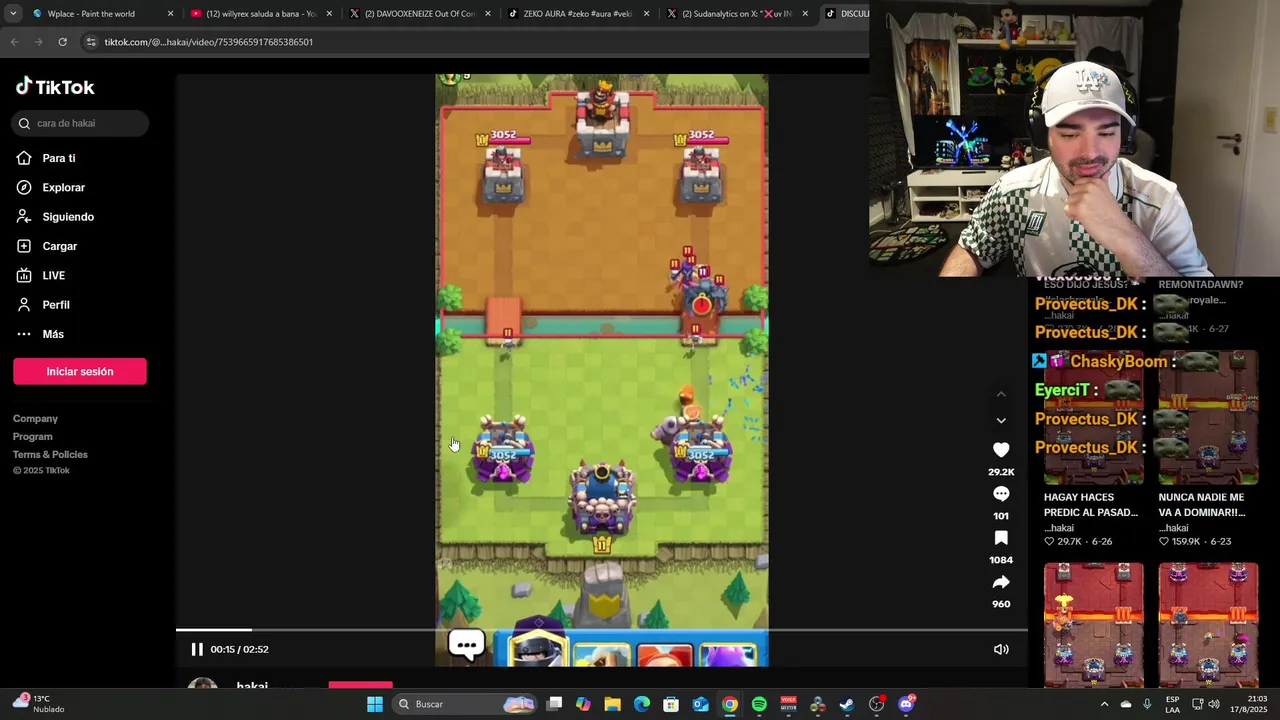This screenshot has width=1280, height=720.
Task: Open Discord from the taskbar
Action: tap(906, 704)
